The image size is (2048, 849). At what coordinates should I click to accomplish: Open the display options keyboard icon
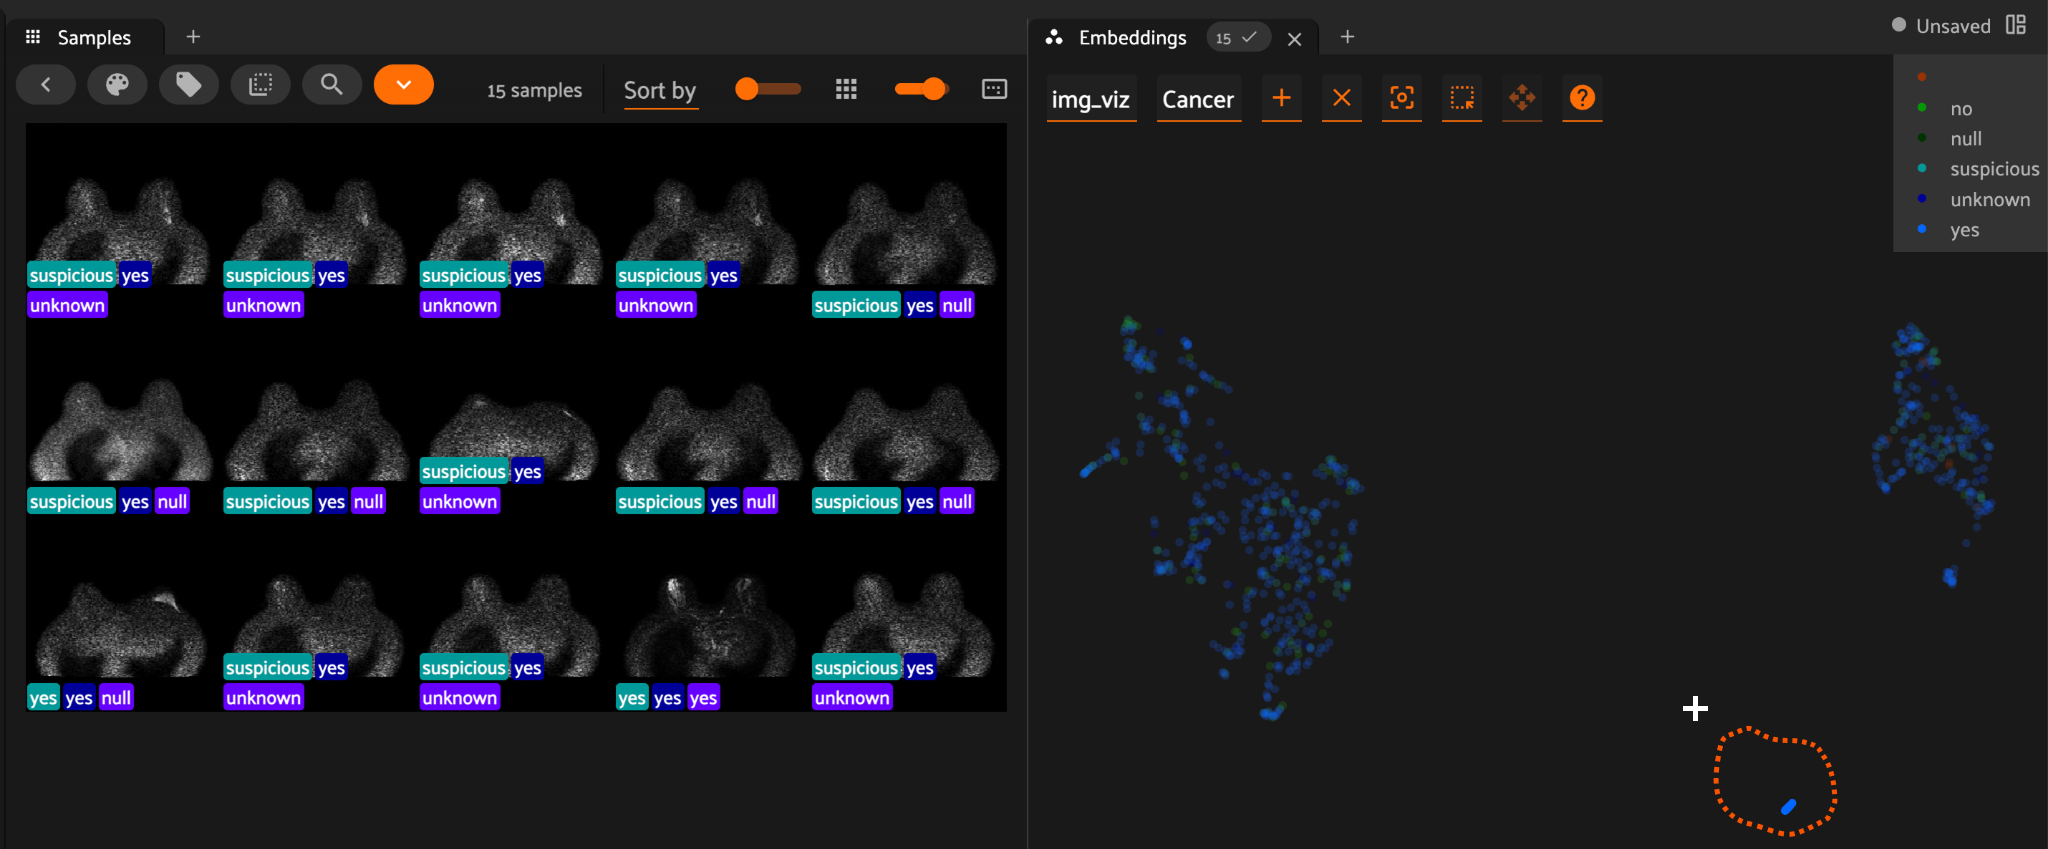(994, 89)
